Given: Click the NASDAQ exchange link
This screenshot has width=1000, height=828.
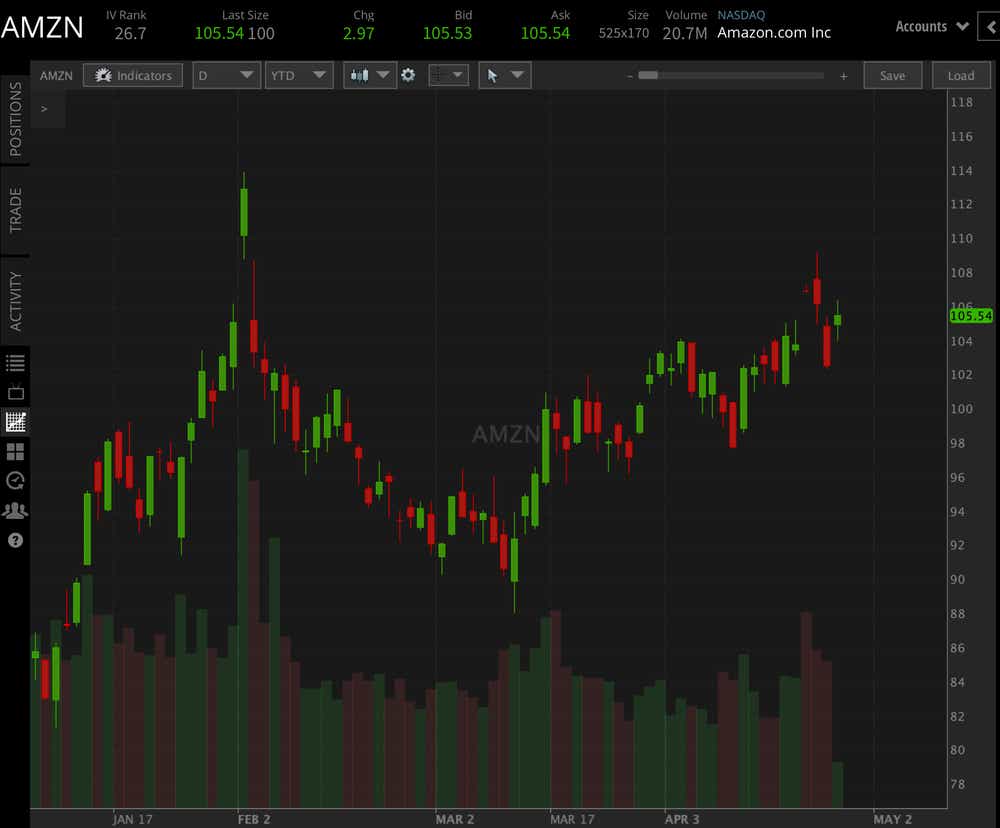Looking at the screenshot, I should click(x=741, y=15).
